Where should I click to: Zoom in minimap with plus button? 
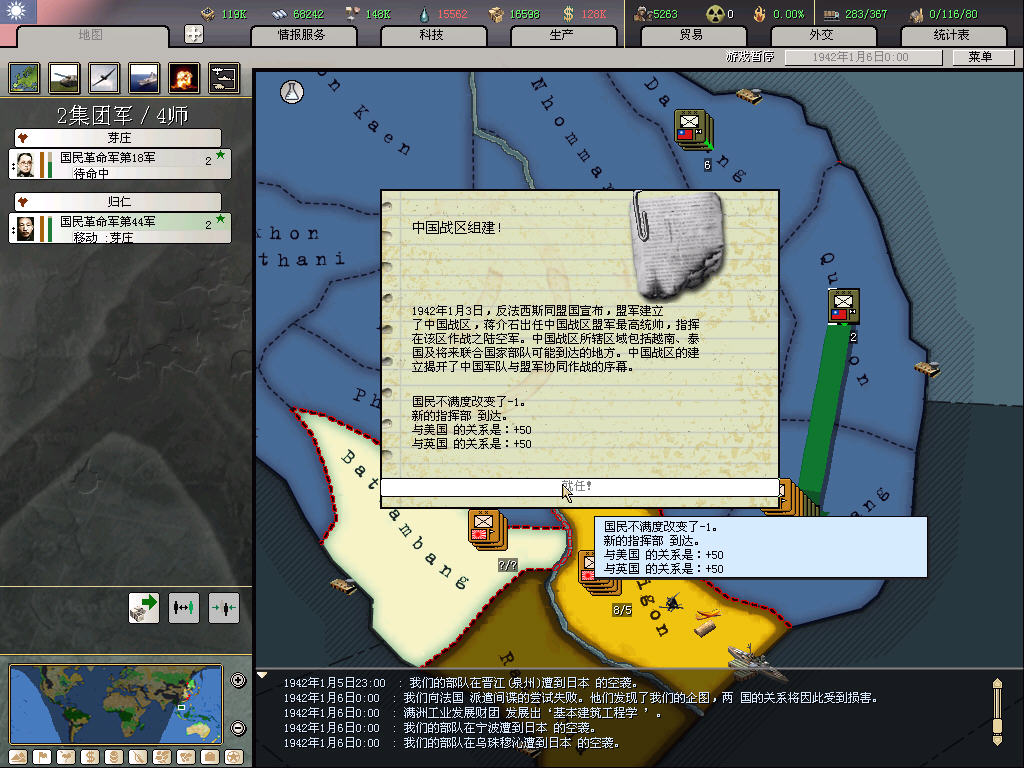238,680
